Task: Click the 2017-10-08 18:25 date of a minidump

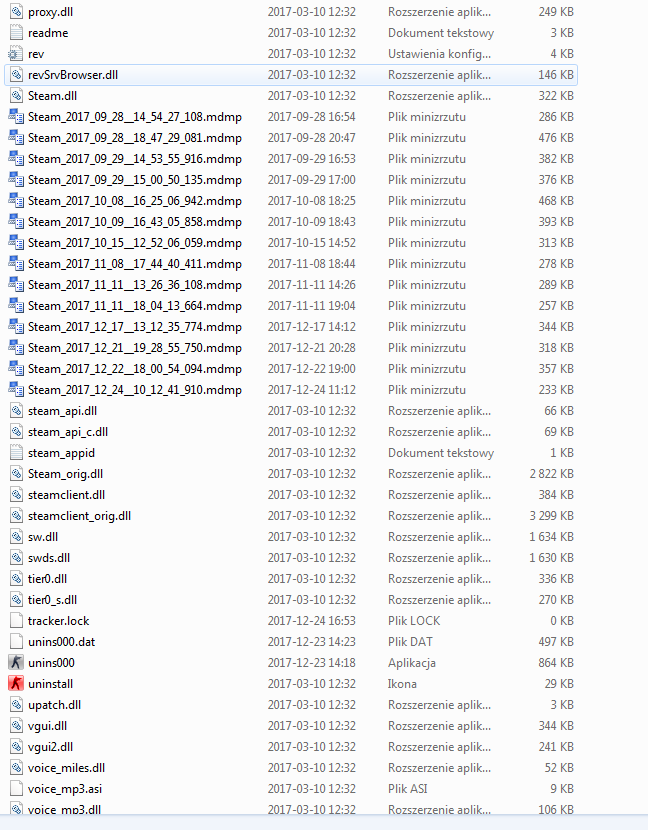Action: click(x=311, y=201)
